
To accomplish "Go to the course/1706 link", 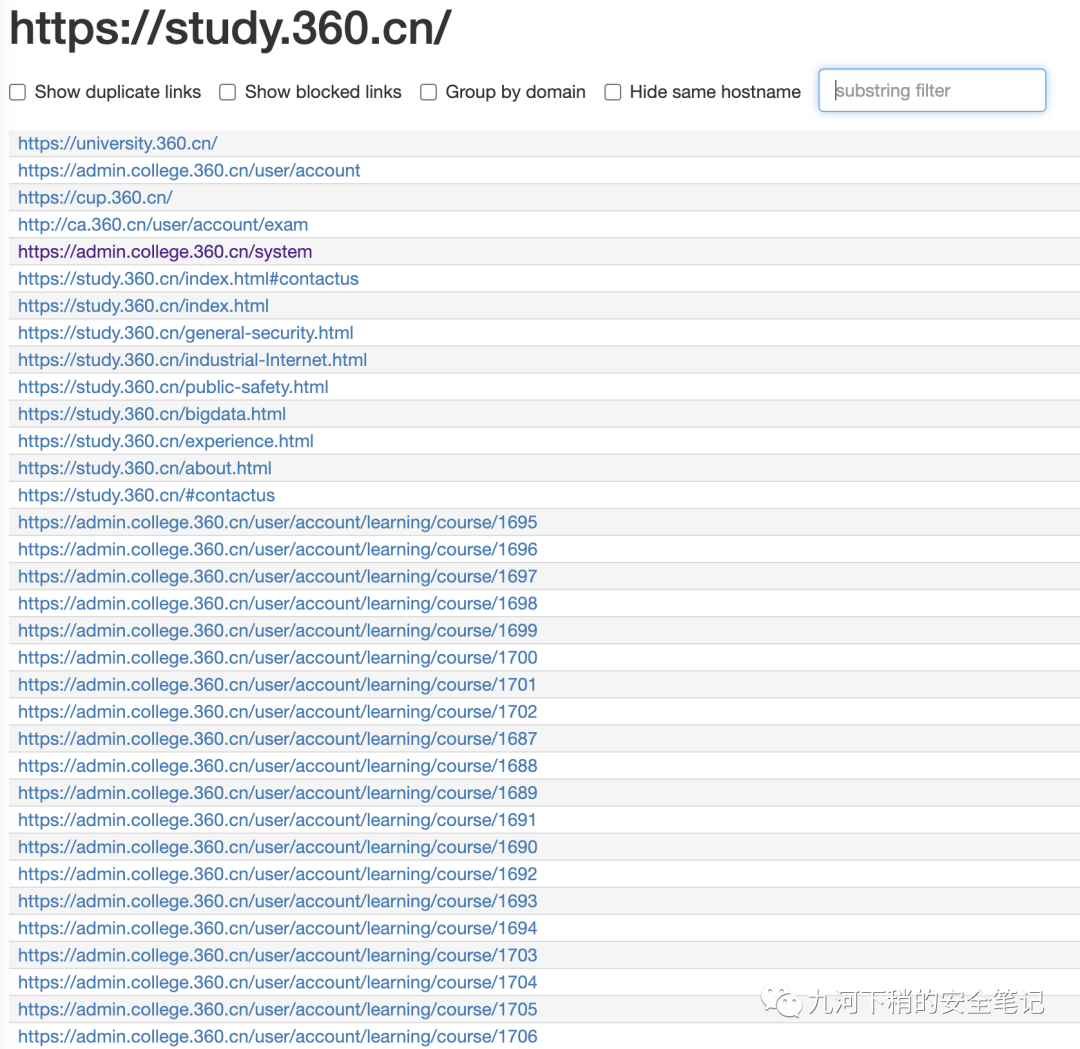I will [x=278, y=1037].
